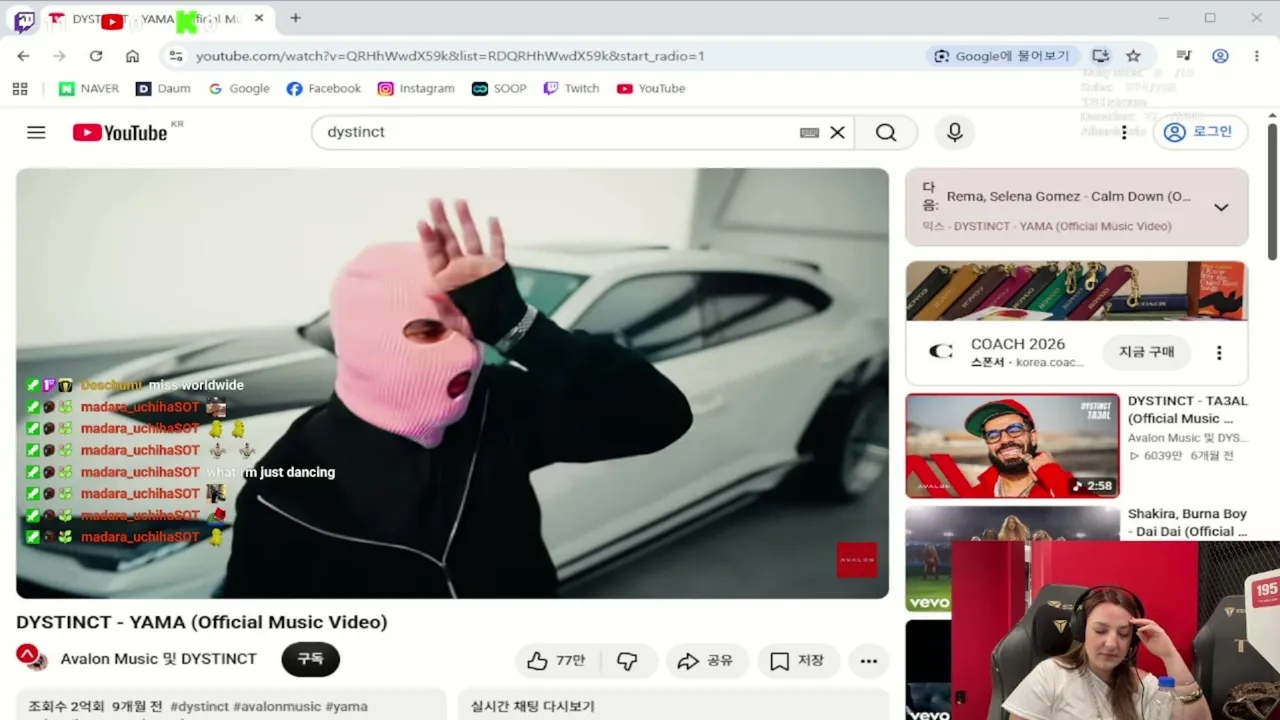Click the Google에 붙여넣기 button
This screenshot has height=720, width=1280.
coord(1002,56)
